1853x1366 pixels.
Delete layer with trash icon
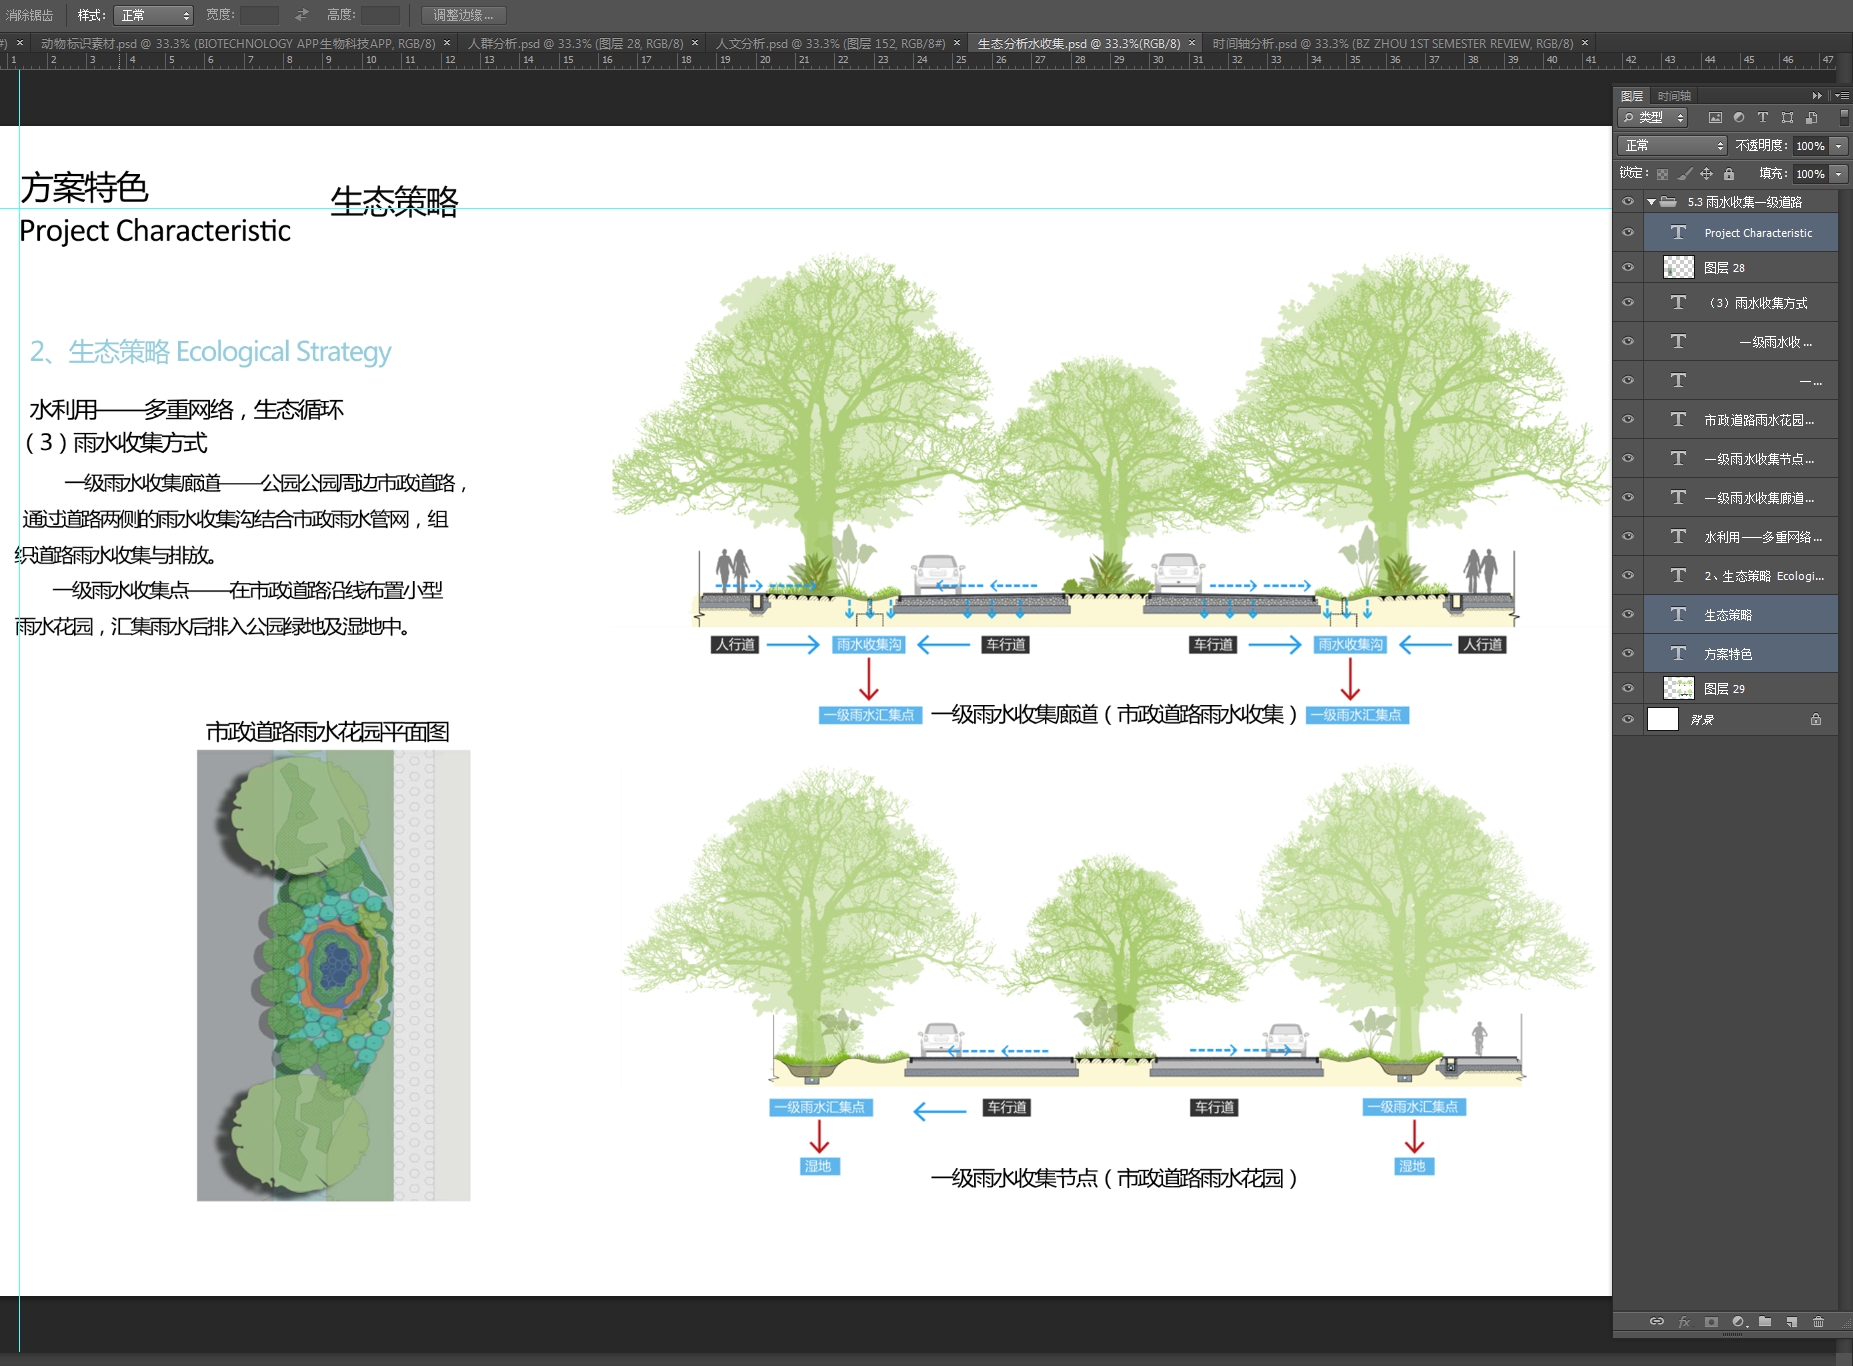point(1818,1322)
